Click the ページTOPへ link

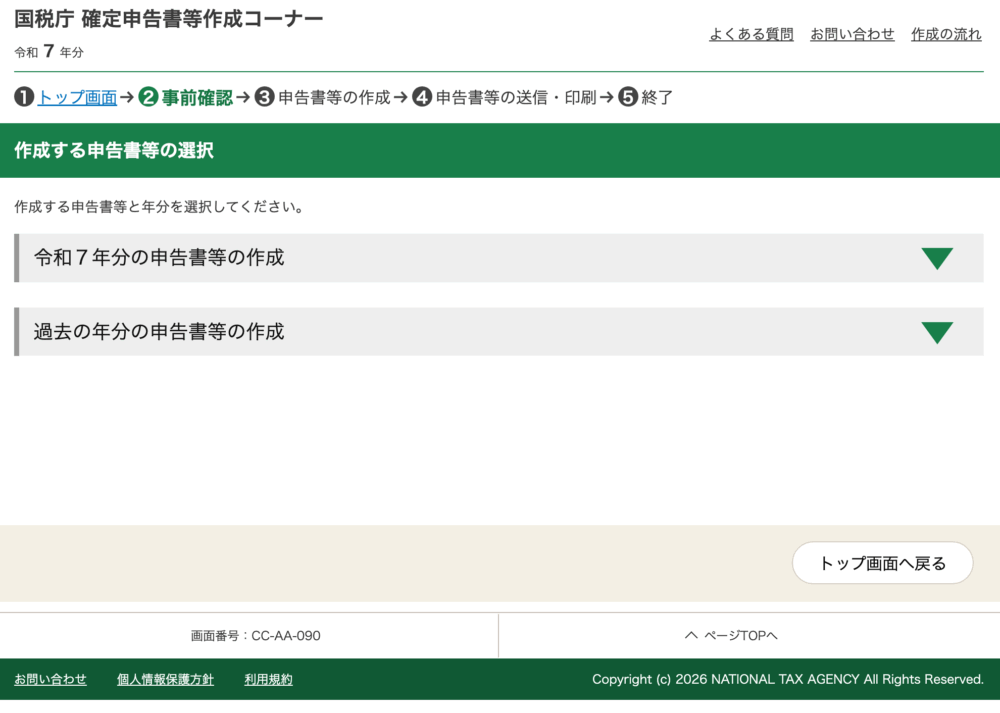coord(742,636)
